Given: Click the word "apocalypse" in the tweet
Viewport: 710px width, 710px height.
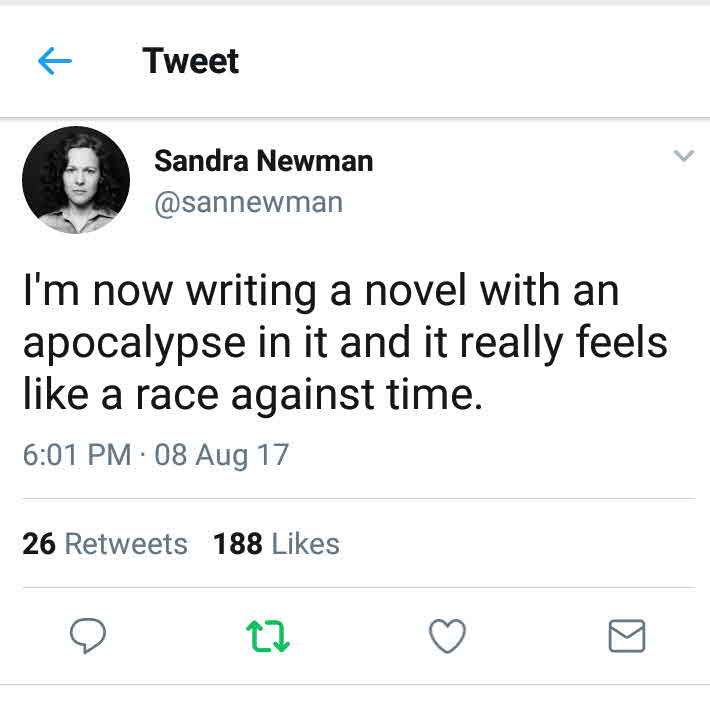Looking at the screenshot, I should tap(134, 345).
